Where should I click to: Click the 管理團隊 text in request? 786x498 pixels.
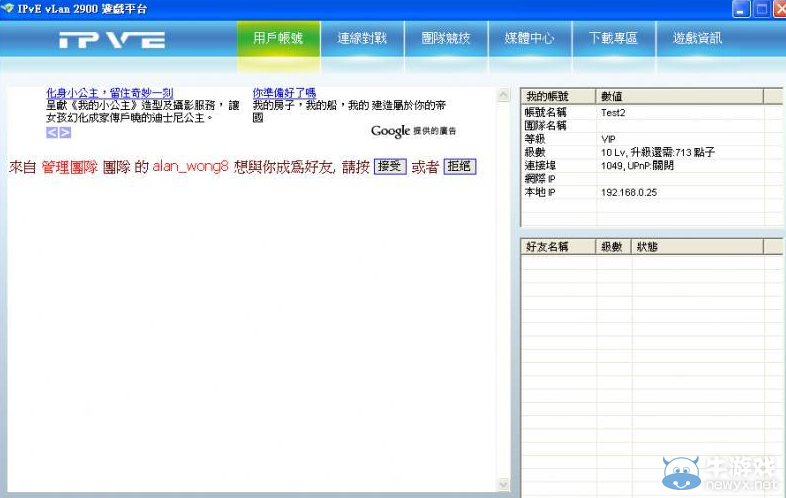[x=69, y=167]
